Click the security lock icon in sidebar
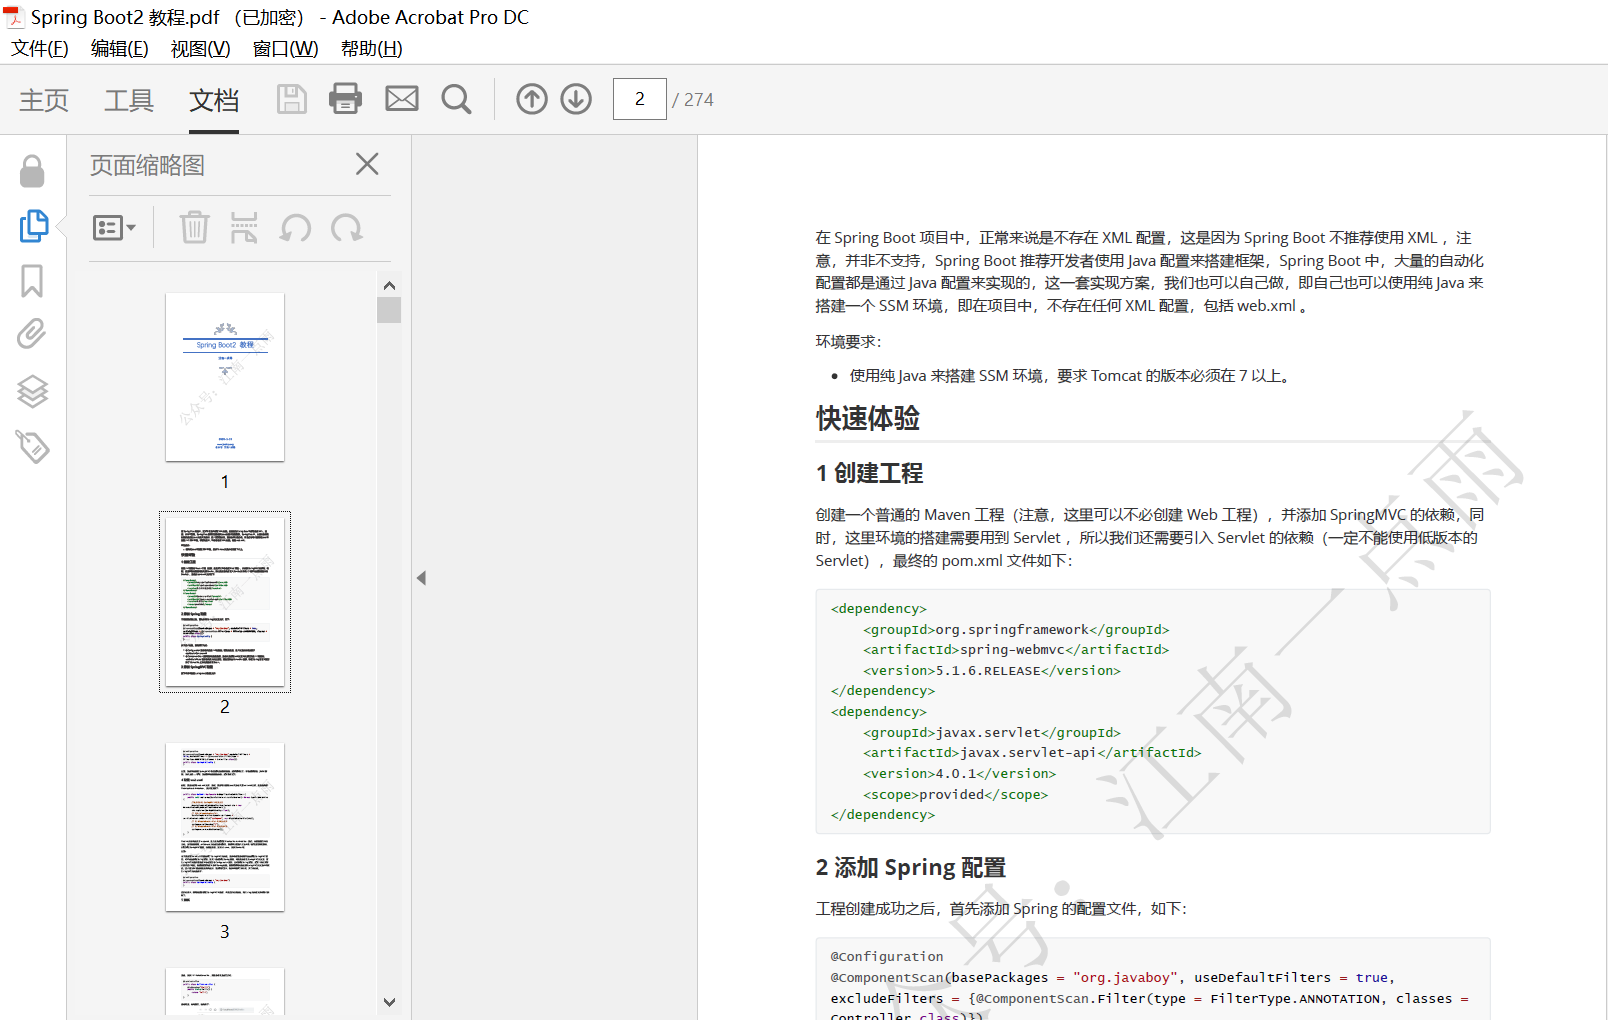The height and width of the screenshot is (1020, 1608). click(x=32, y=171)
